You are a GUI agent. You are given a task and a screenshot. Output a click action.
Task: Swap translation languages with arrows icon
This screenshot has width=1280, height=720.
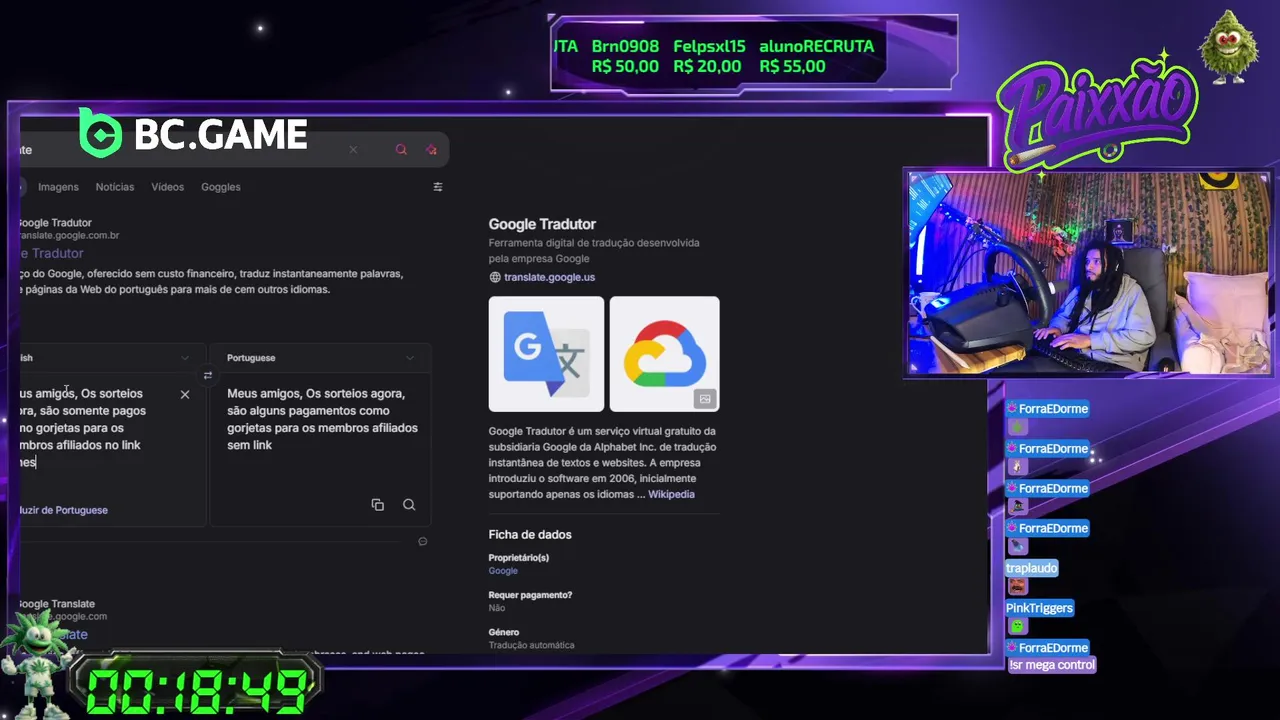tap(208, 376)
